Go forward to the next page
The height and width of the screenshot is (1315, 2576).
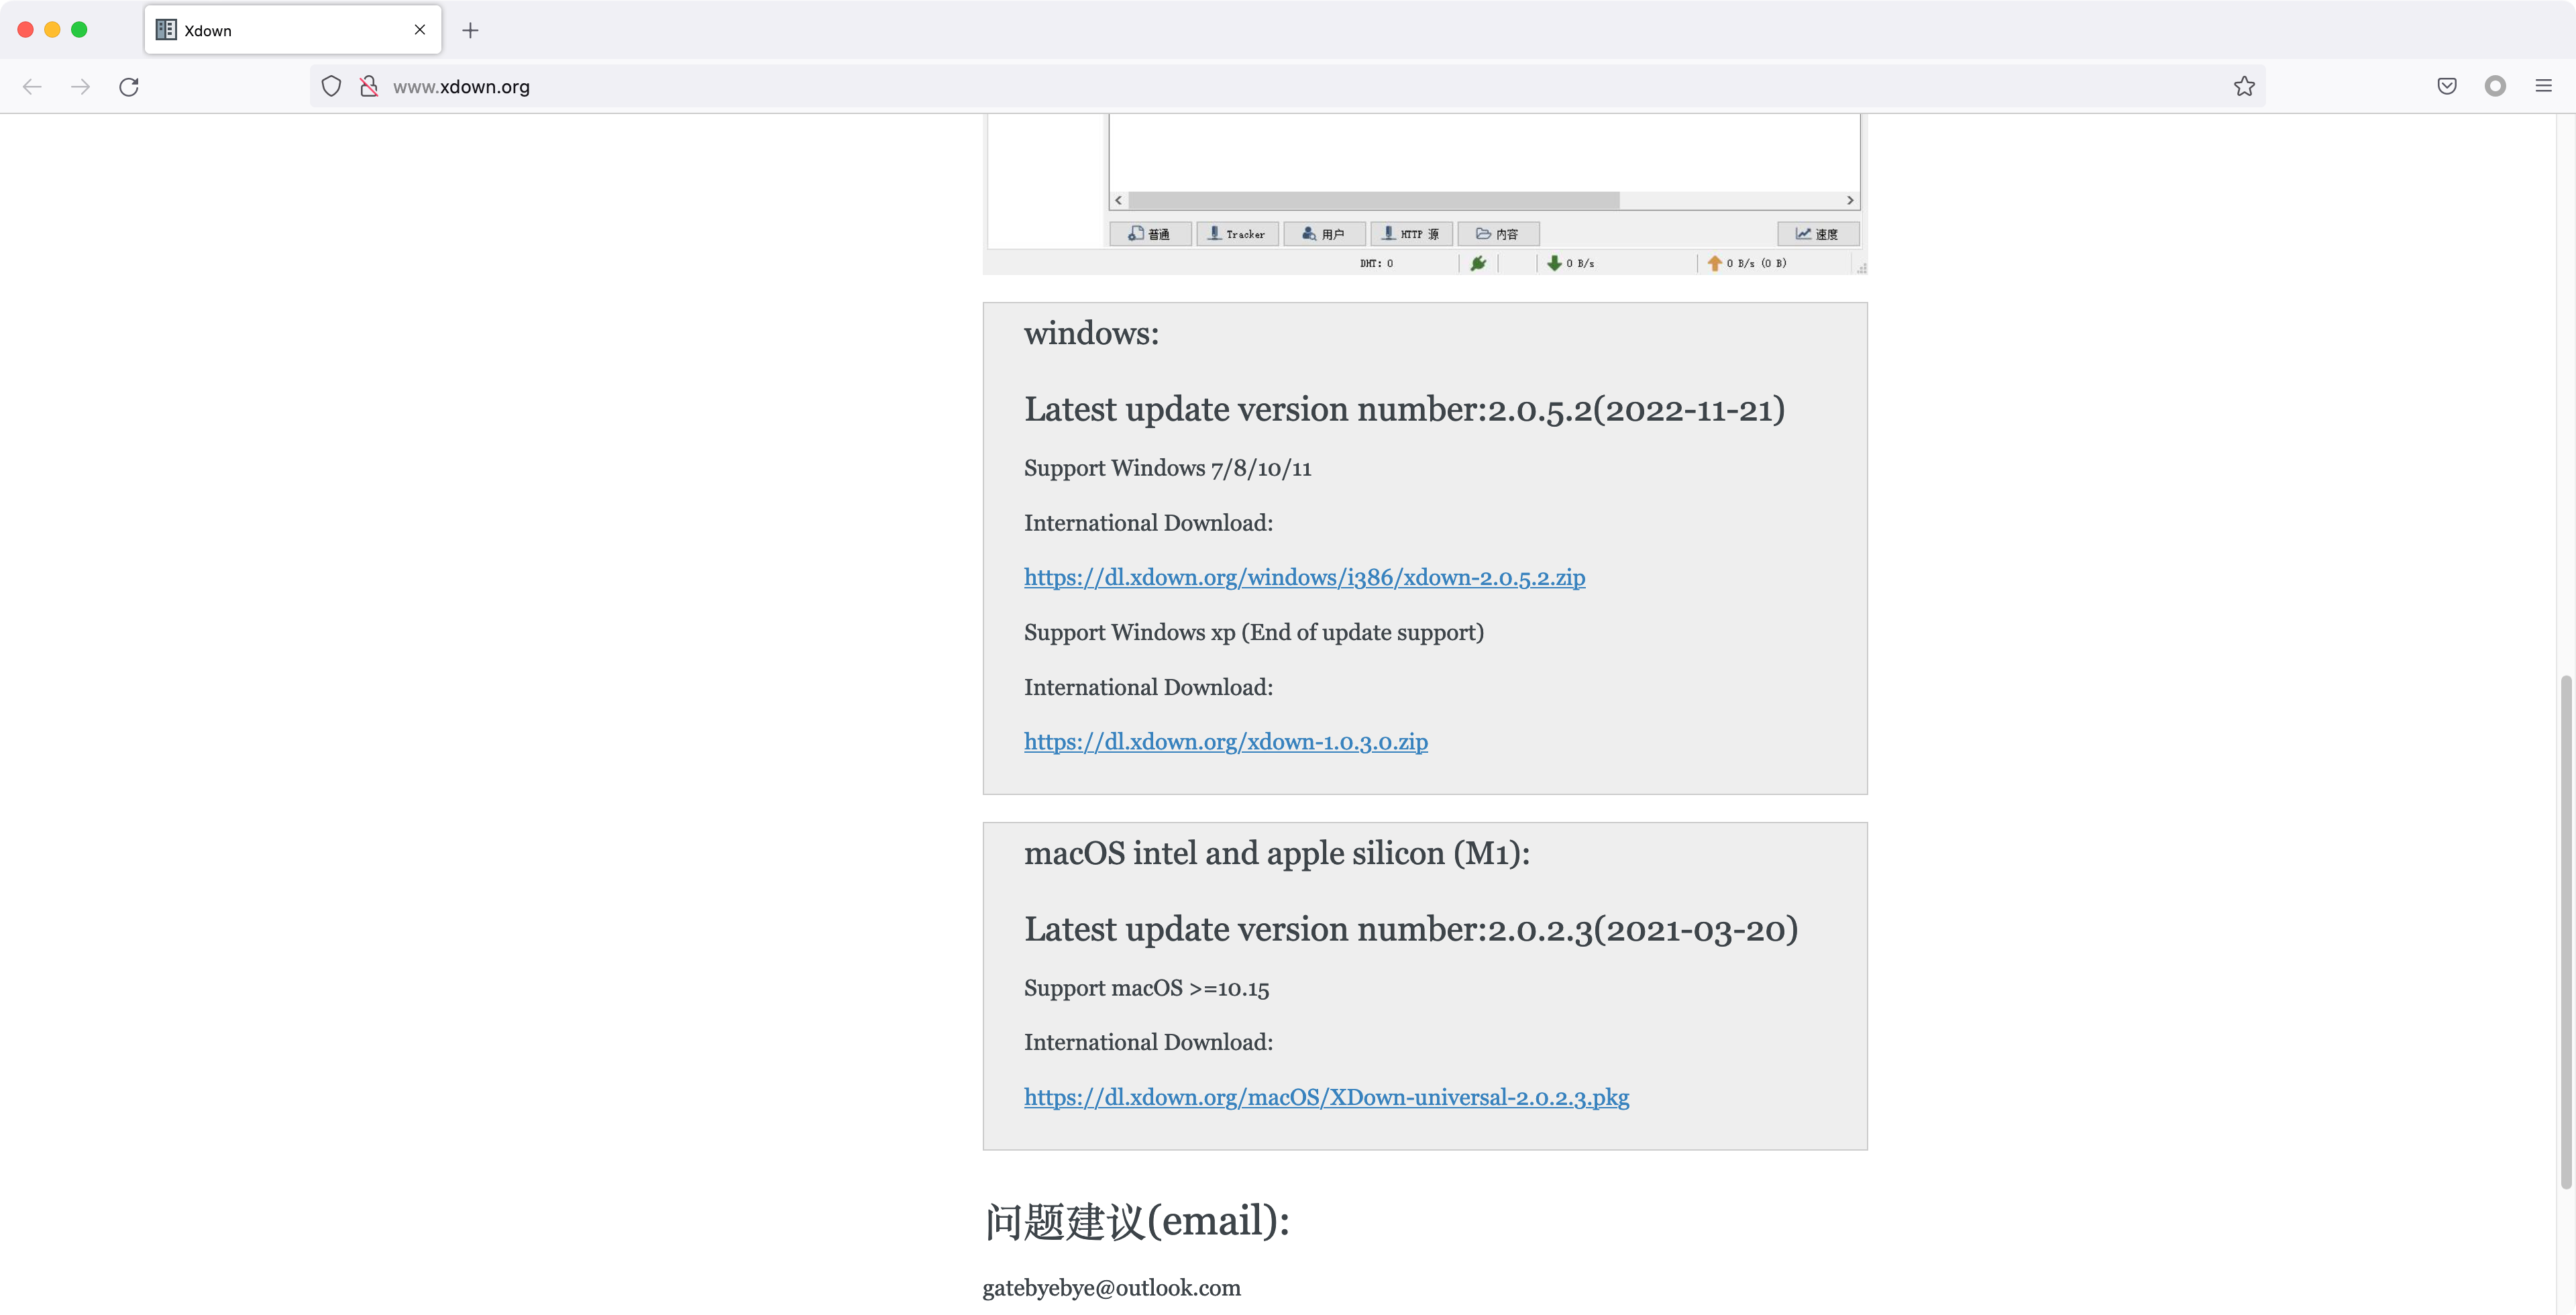click(81, 87)
